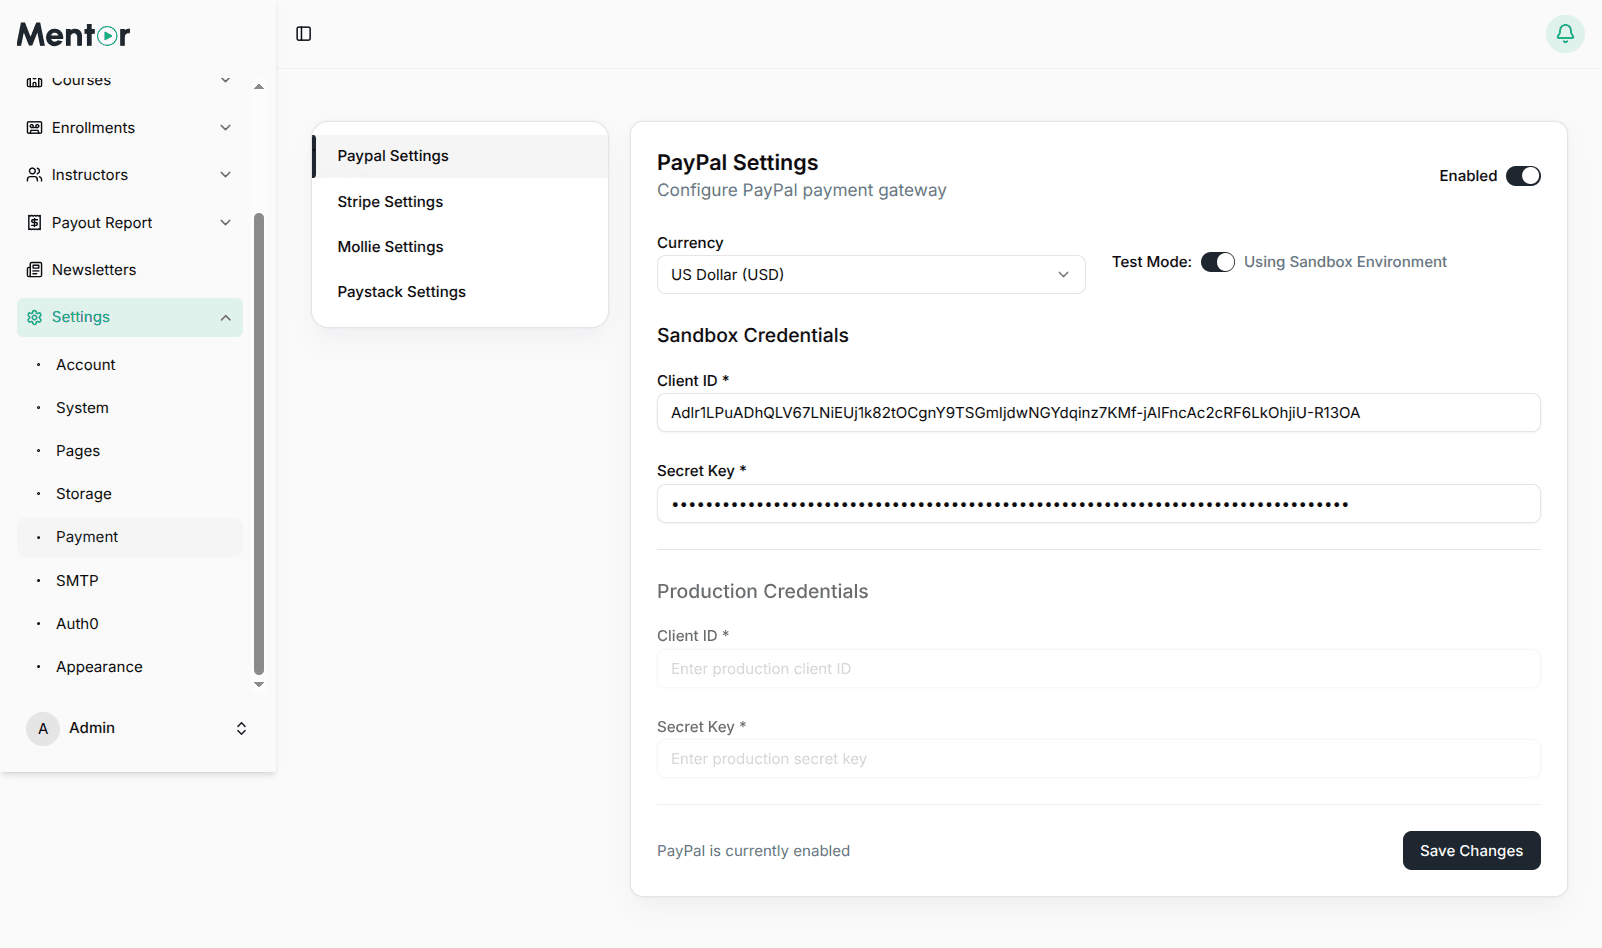Click the Payout Report icon
The image size is (1602, 948).
click(x=34, y=222)
